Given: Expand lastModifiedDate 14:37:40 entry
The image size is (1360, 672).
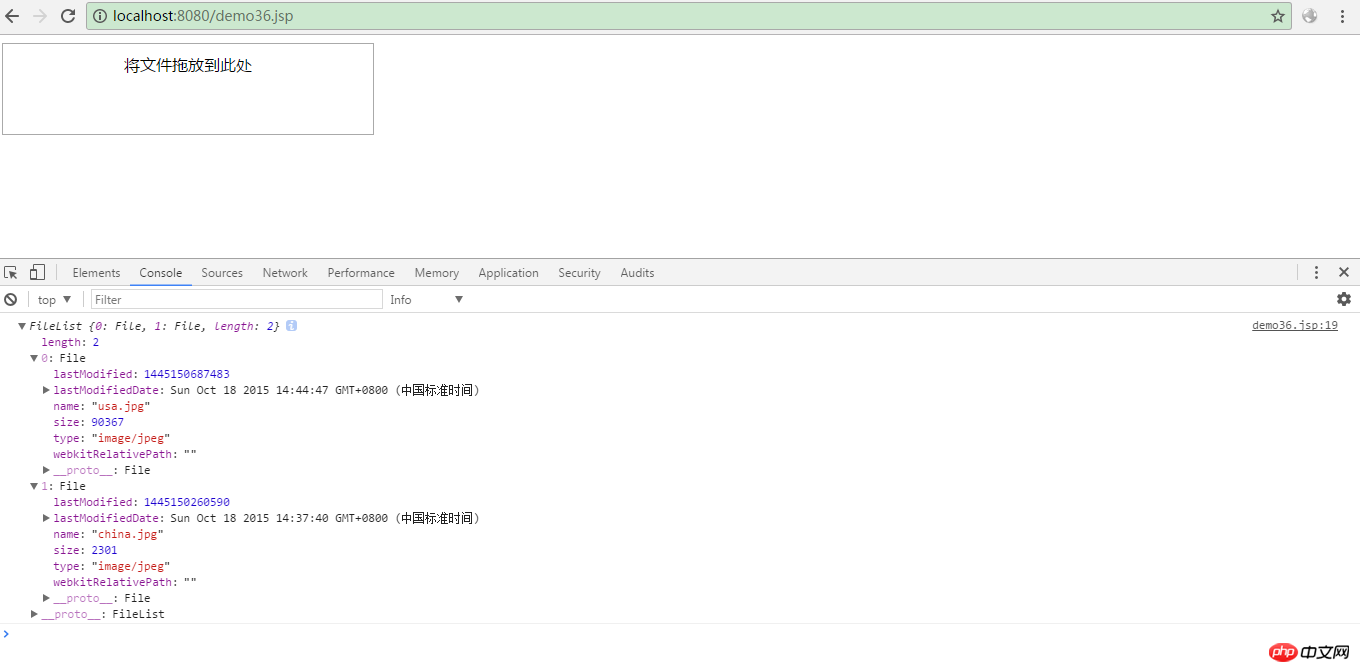Looking at the screenshot, I should (46, 518).
